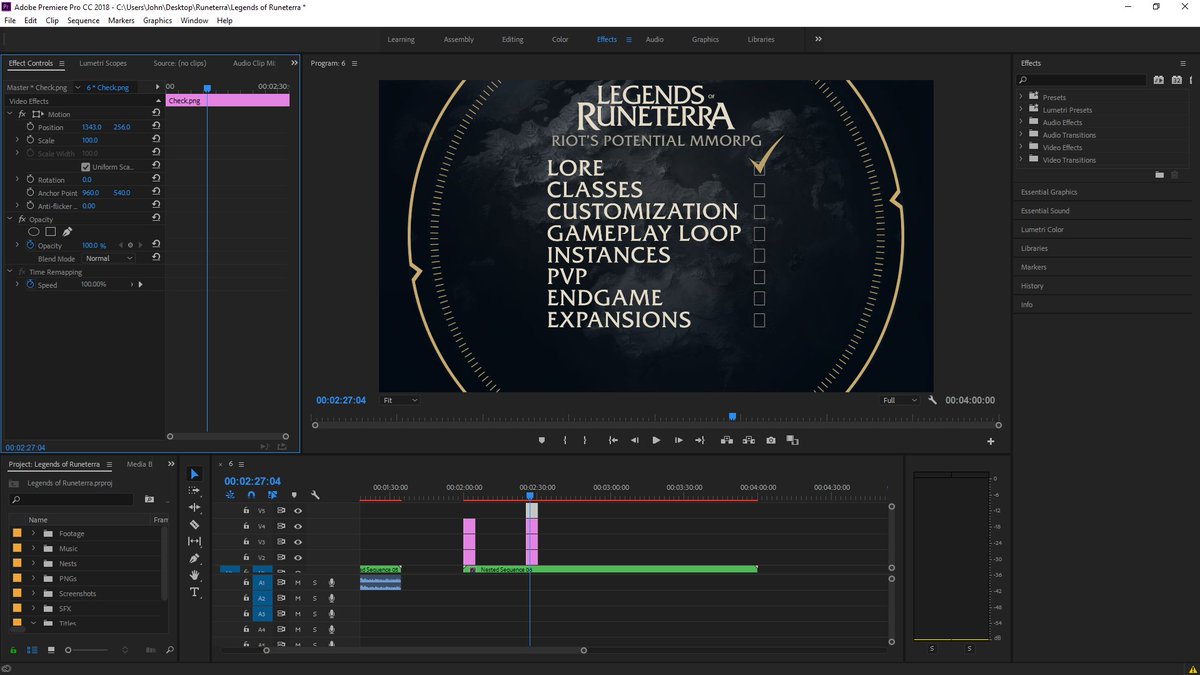Select free draw bezier mask pen
This screenshot has height=675, width=1200.
[67, 232]
